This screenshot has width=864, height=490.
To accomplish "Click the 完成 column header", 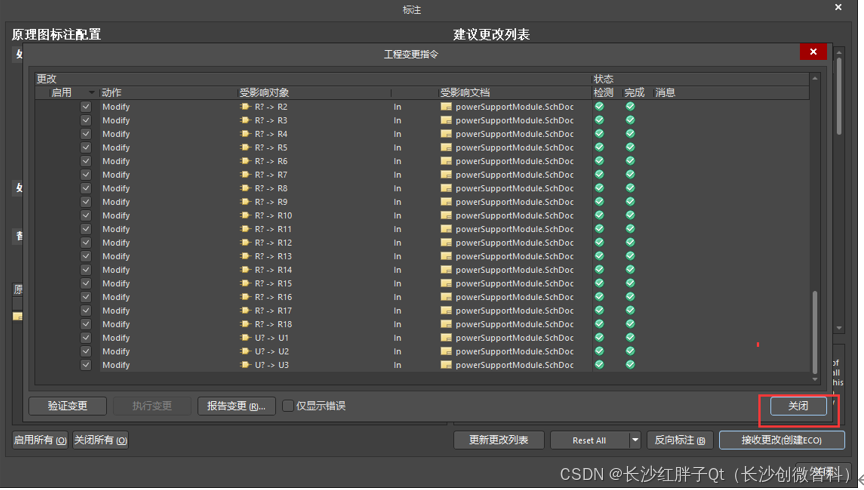I will point(635,93).
